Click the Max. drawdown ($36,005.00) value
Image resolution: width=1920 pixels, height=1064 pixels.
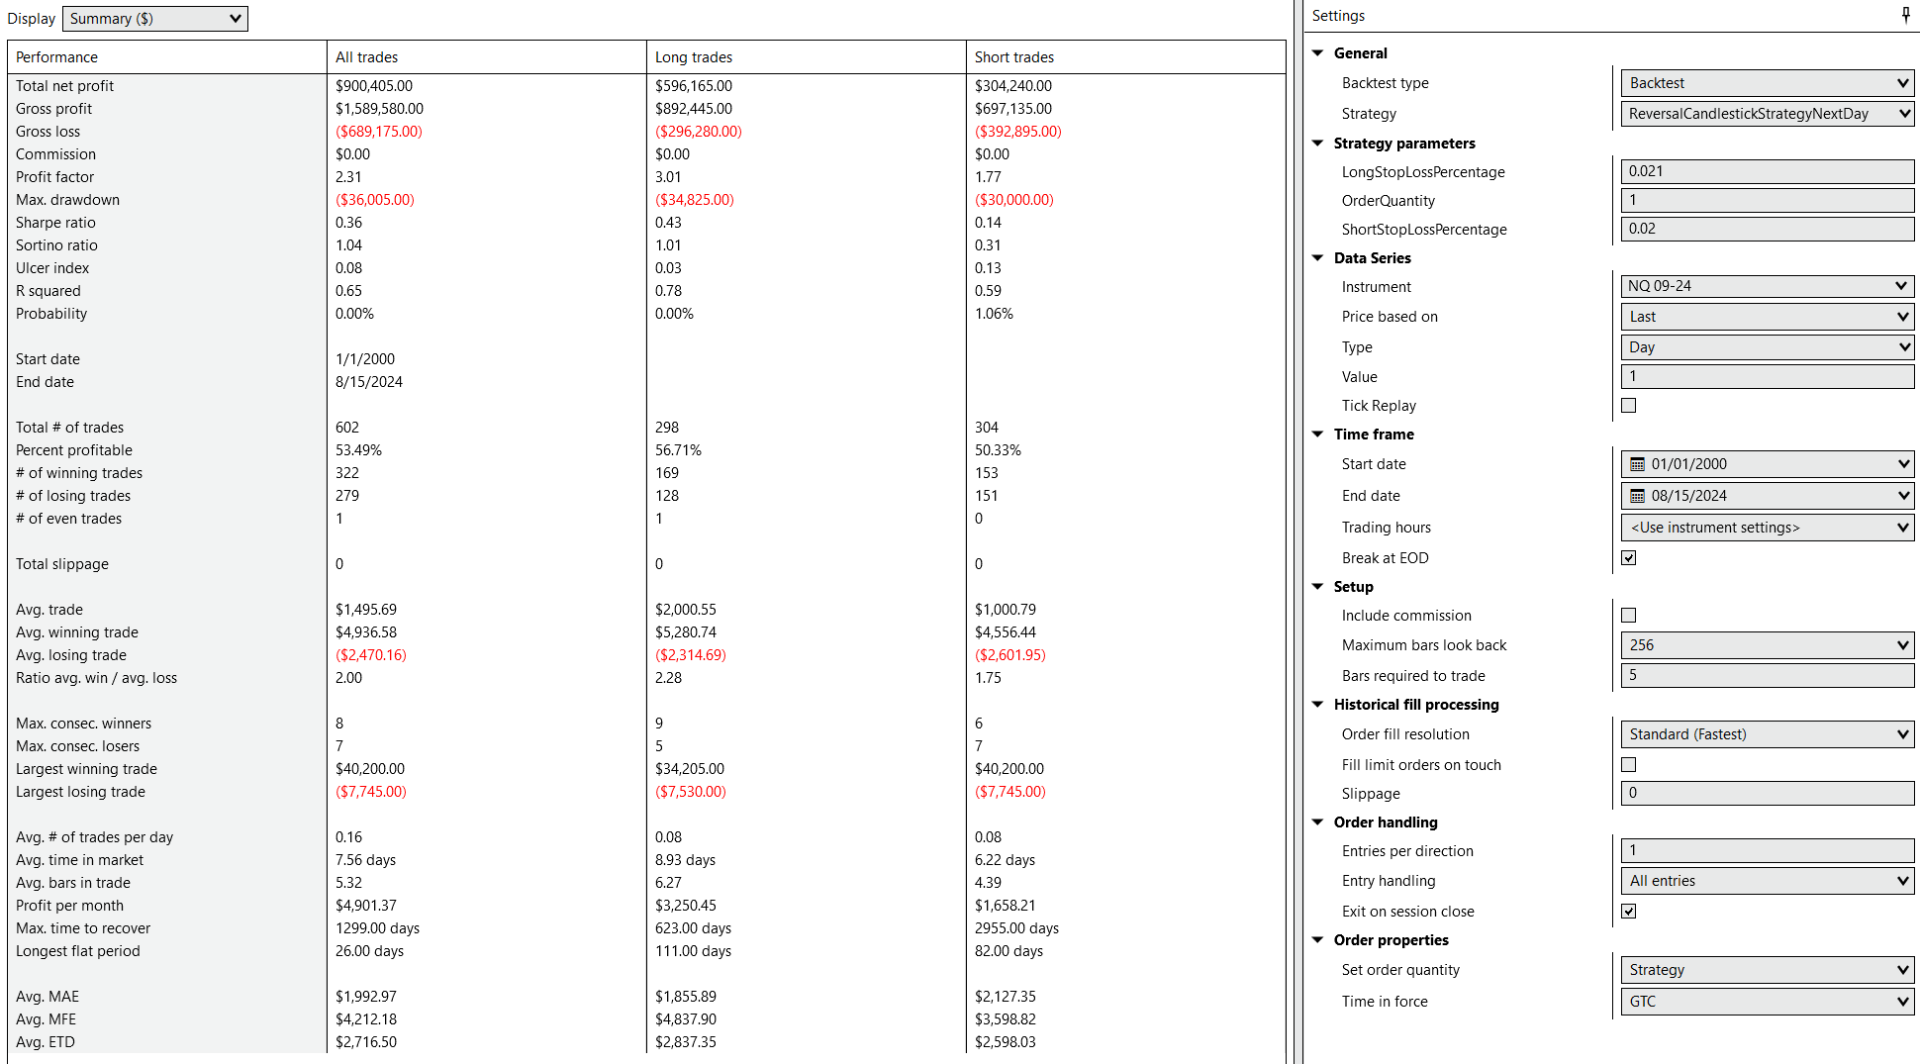pos(375,200)
